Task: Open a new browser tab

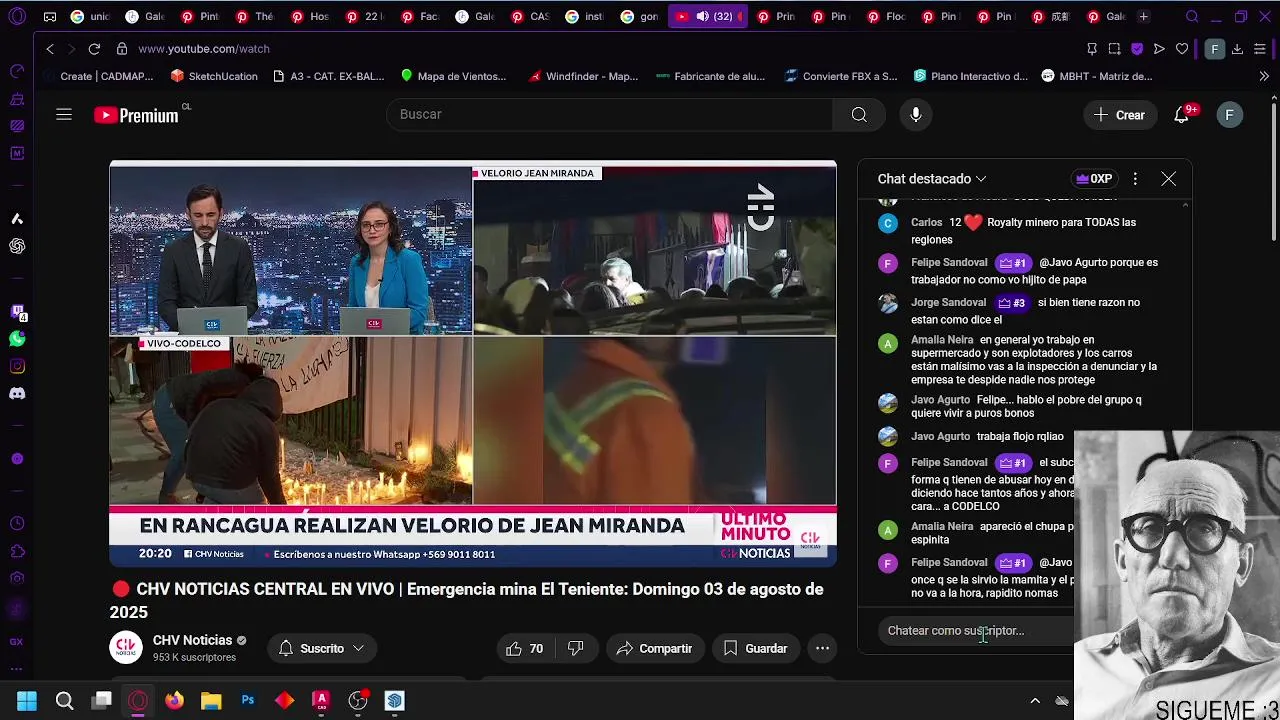Action: (x=1143, y=16)
